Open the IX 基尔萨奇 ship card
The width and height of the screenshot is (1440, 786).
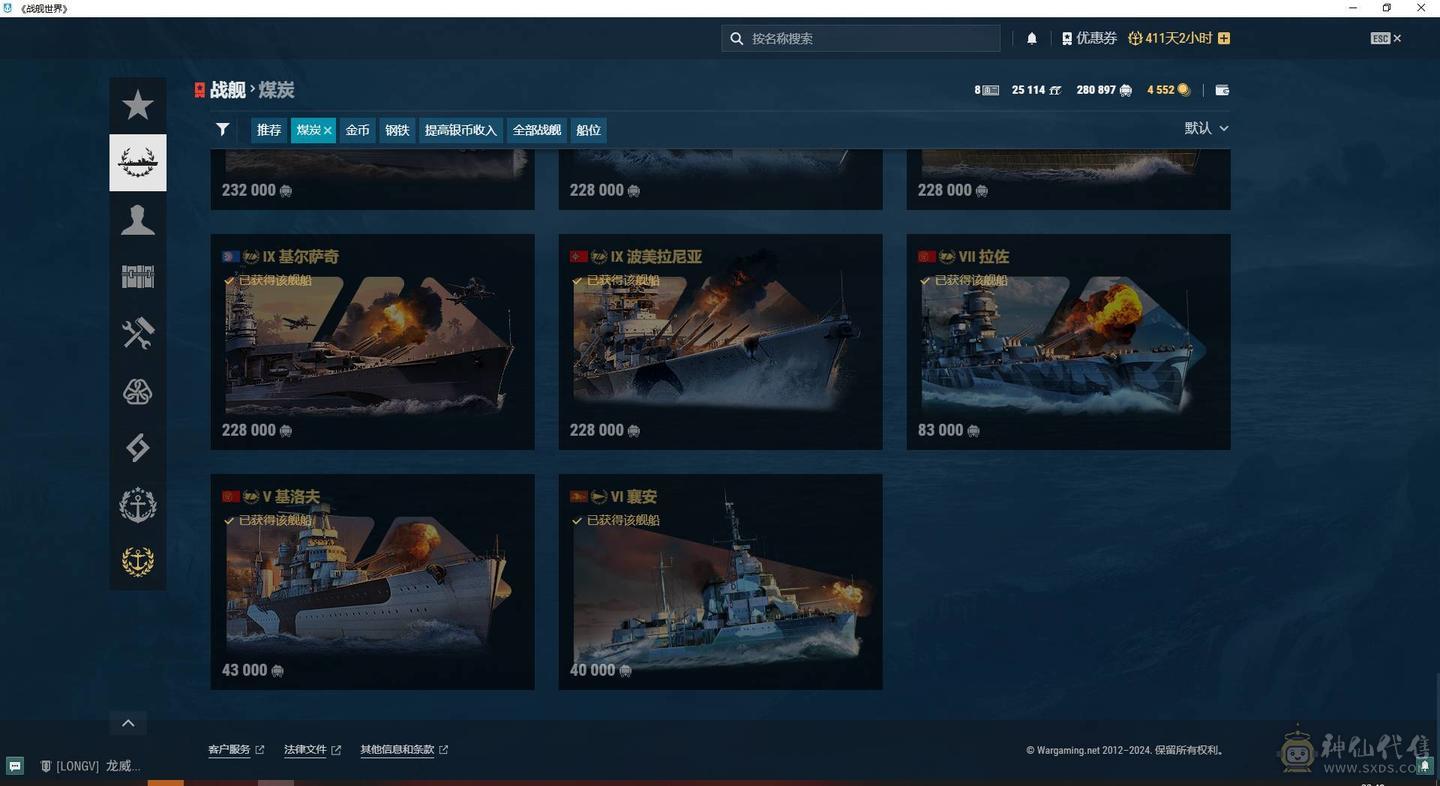coord(372,342)
